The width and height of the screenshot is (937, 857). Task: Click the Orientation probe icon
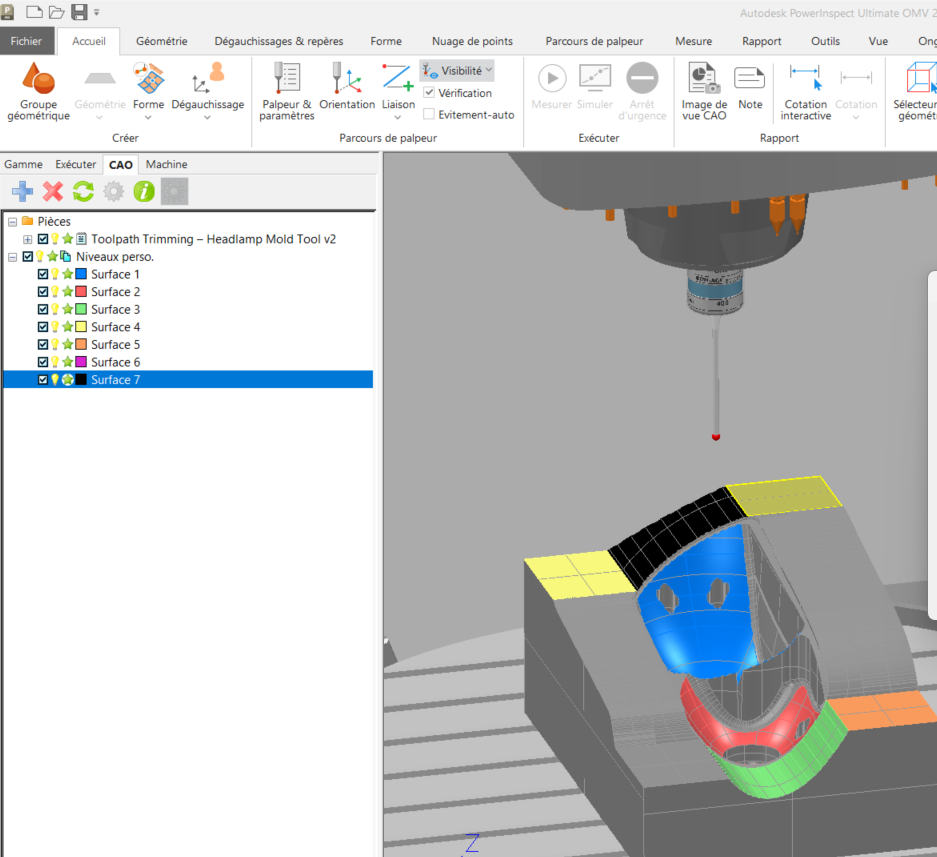(x=347, y=79)
